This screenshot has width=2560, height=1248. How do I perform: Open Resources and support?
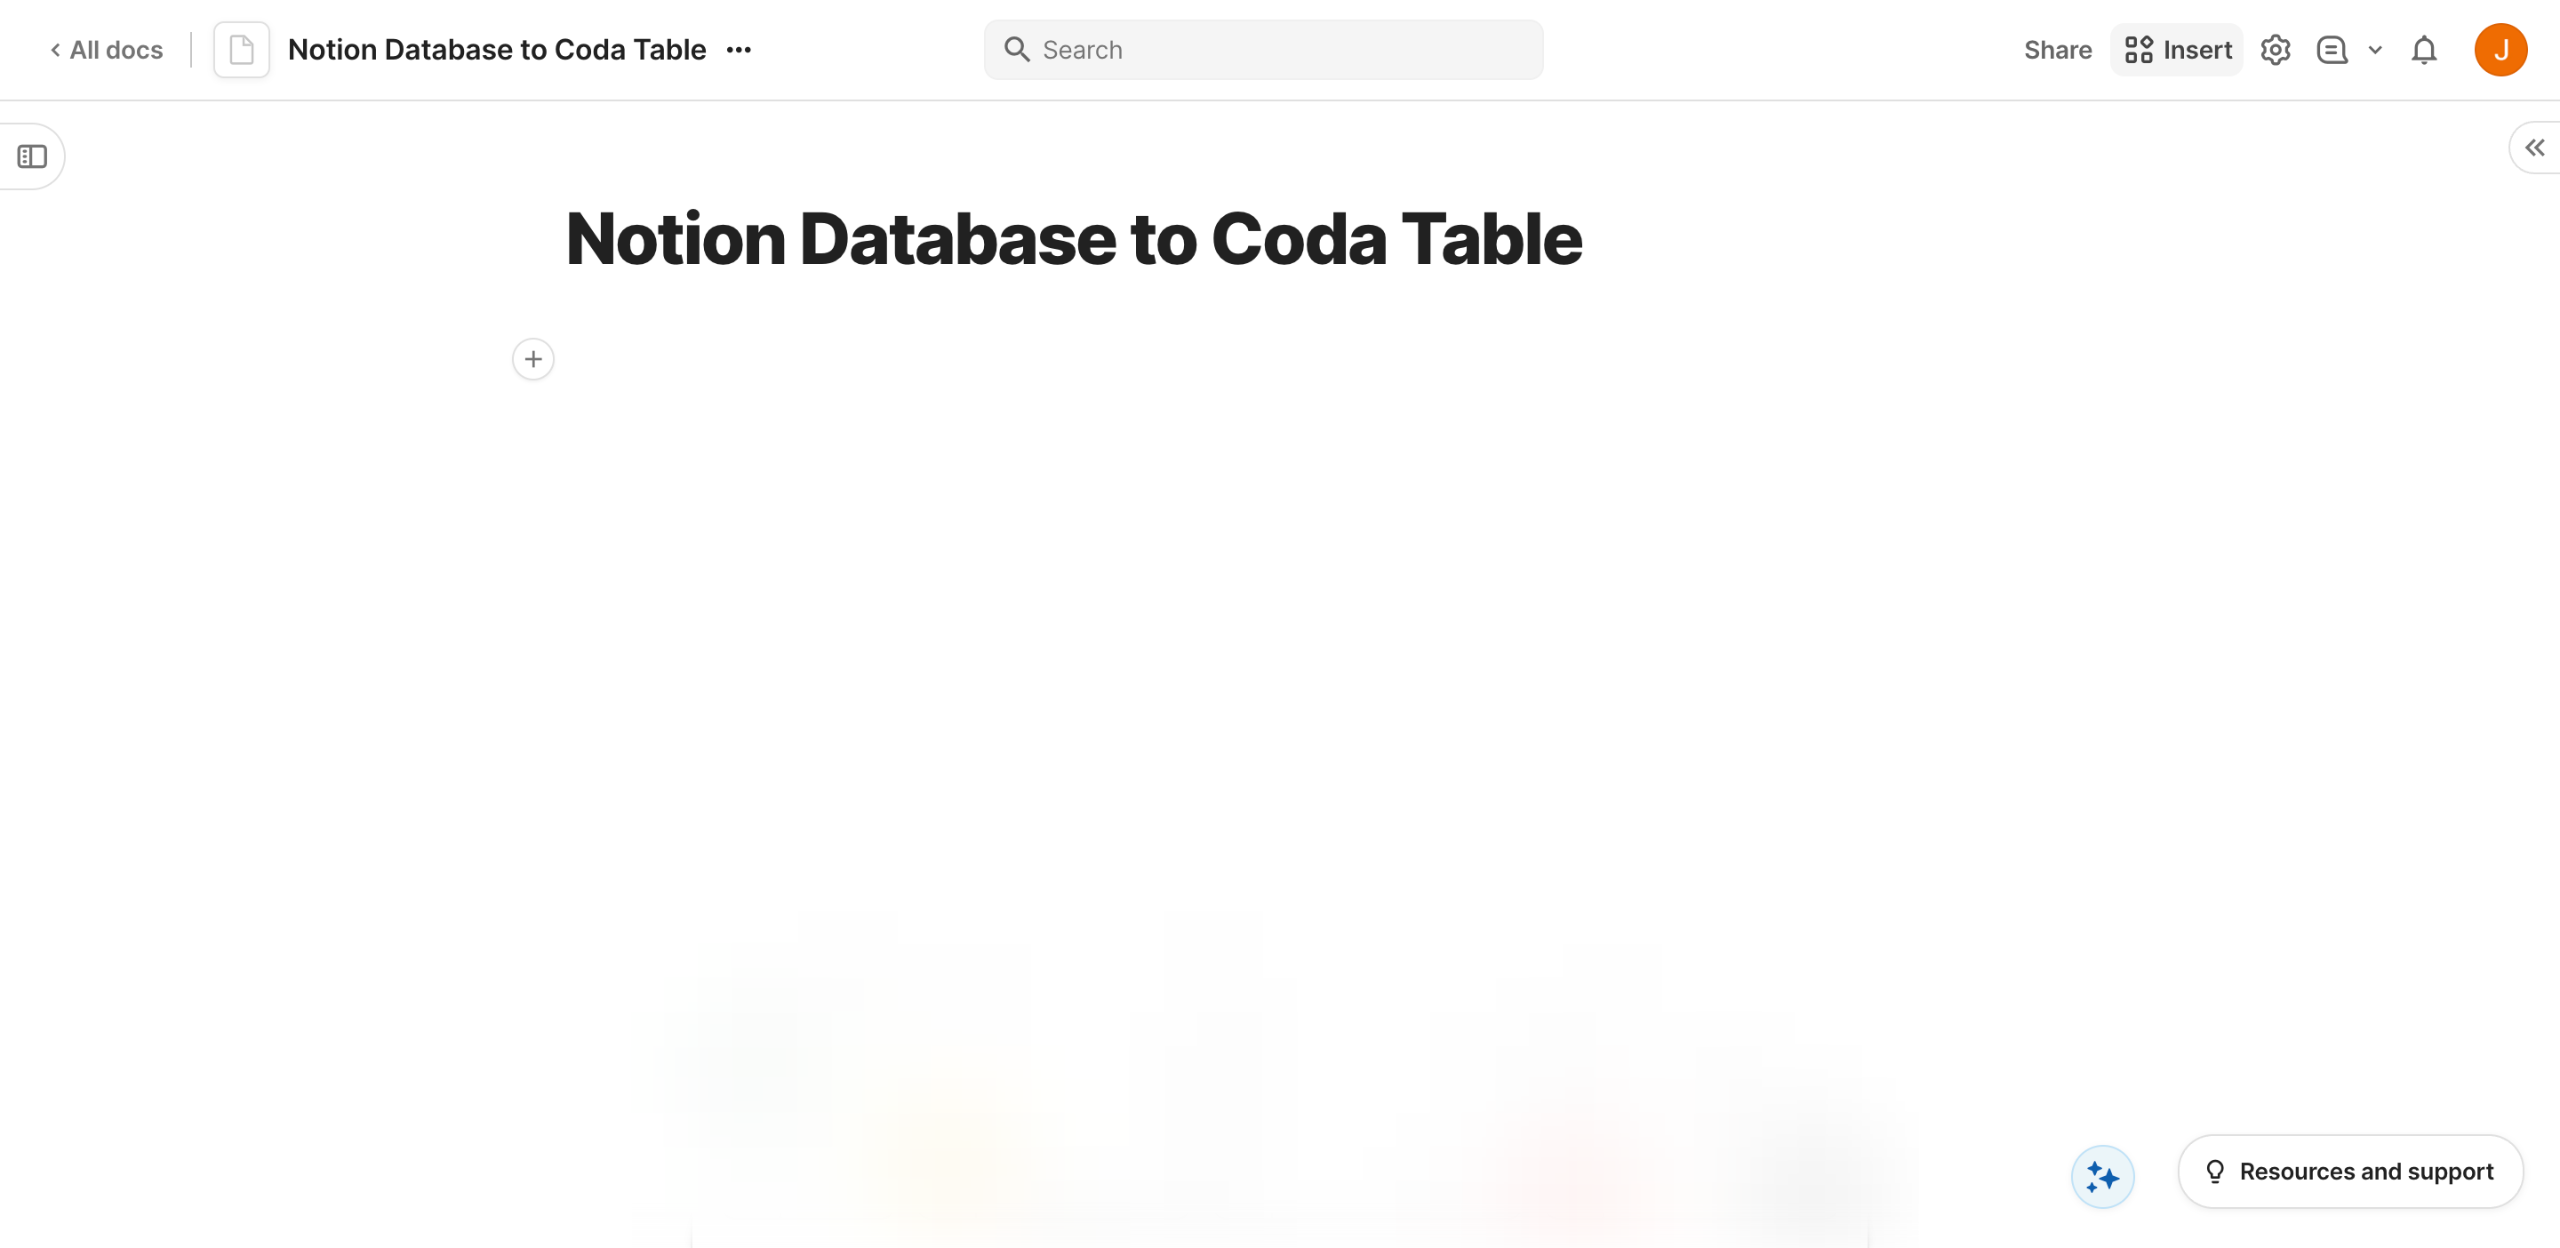point(2365,1171)
